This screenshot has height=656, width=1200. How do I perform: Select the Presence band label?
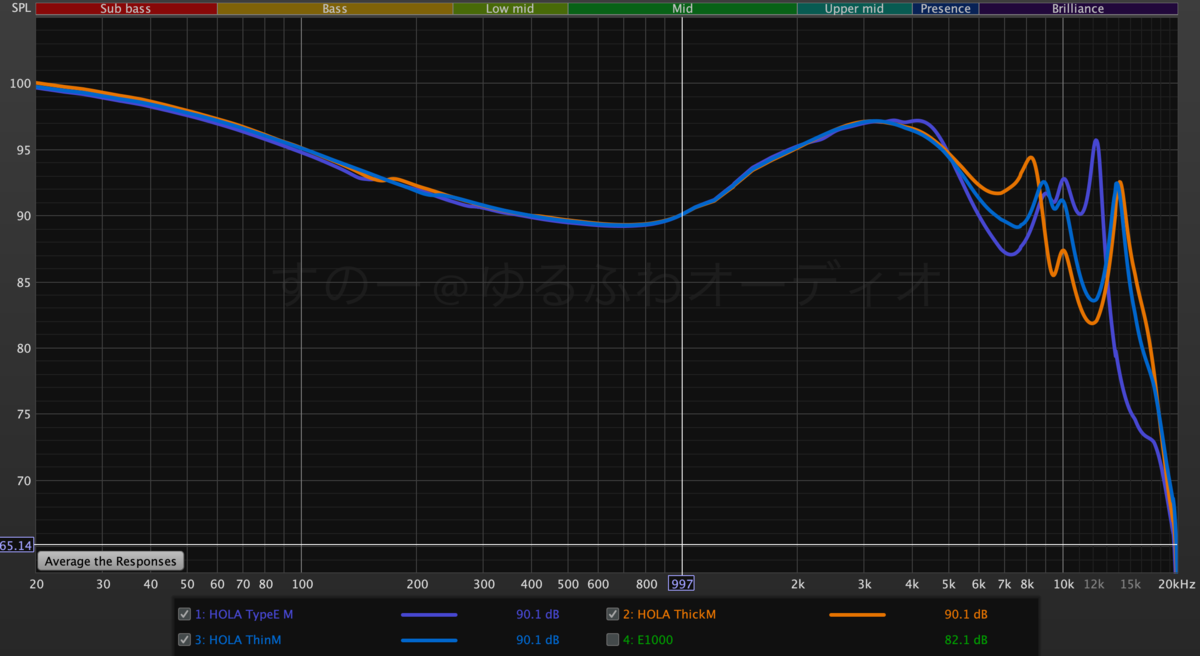click(x=945, y=8)
